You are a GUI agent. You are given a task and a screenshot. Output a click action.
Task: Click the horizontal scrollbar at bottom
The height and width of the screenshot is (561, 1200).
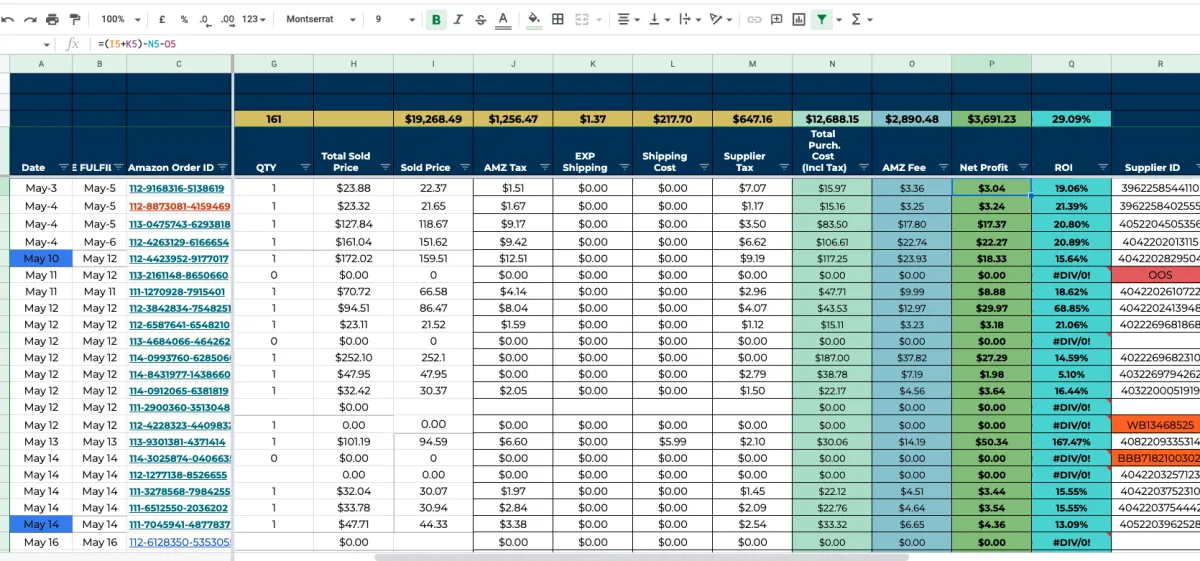click(x=641, y=557)
